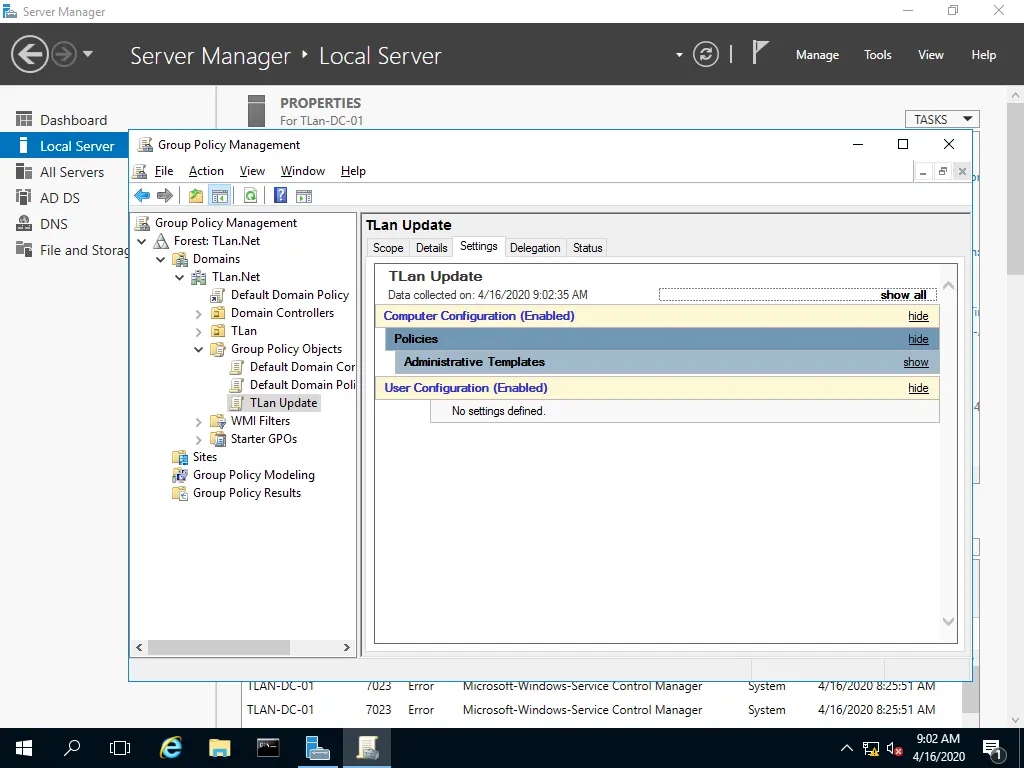Collapse the Group Policy Objects node
Screen dimensions: 1024x768
coord(199,349)
